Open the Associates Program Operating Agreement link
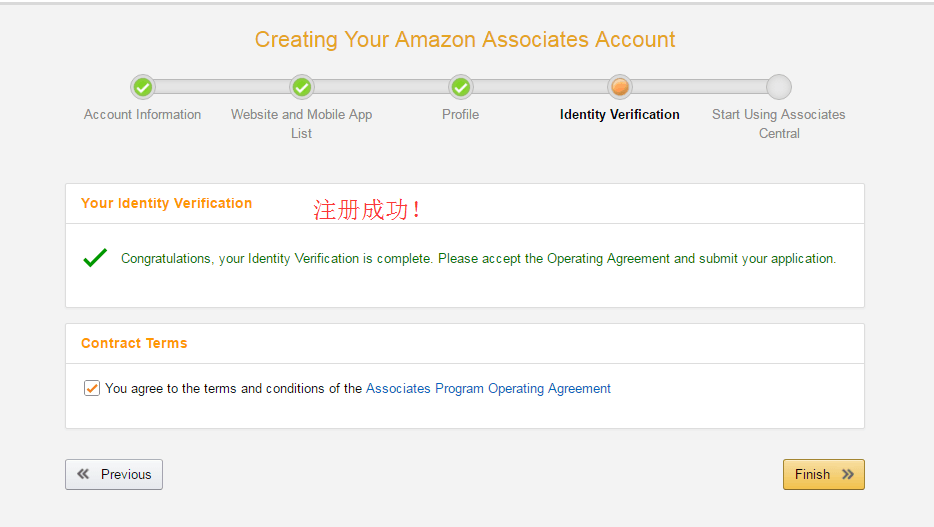The height and width of the screenshot is (527, 934). point(488,389)
